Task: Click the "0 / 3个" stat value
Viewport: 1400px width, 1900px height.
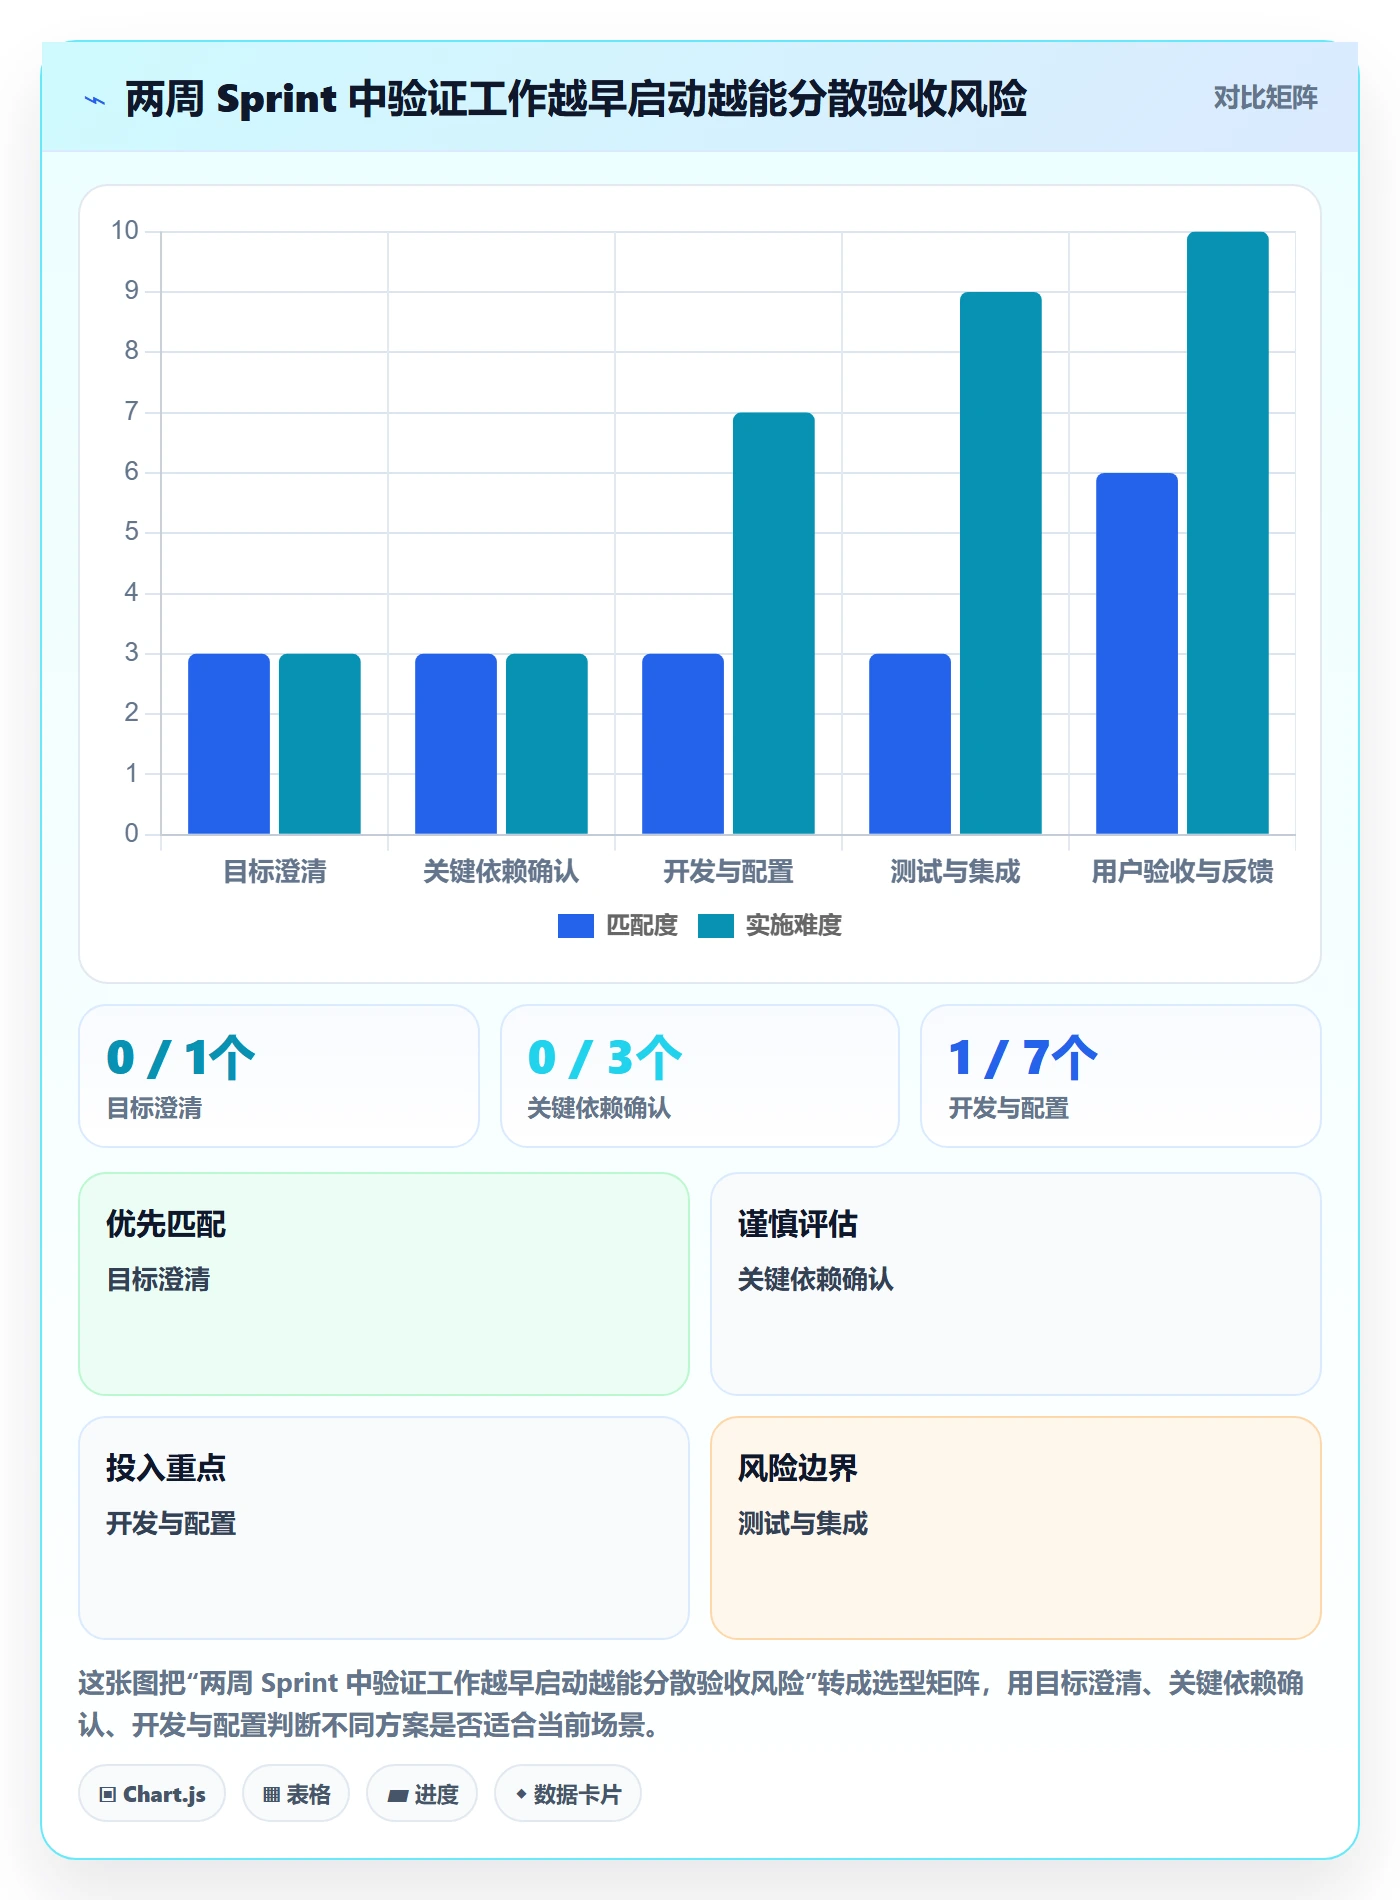Action: [x=605, y=1058]
